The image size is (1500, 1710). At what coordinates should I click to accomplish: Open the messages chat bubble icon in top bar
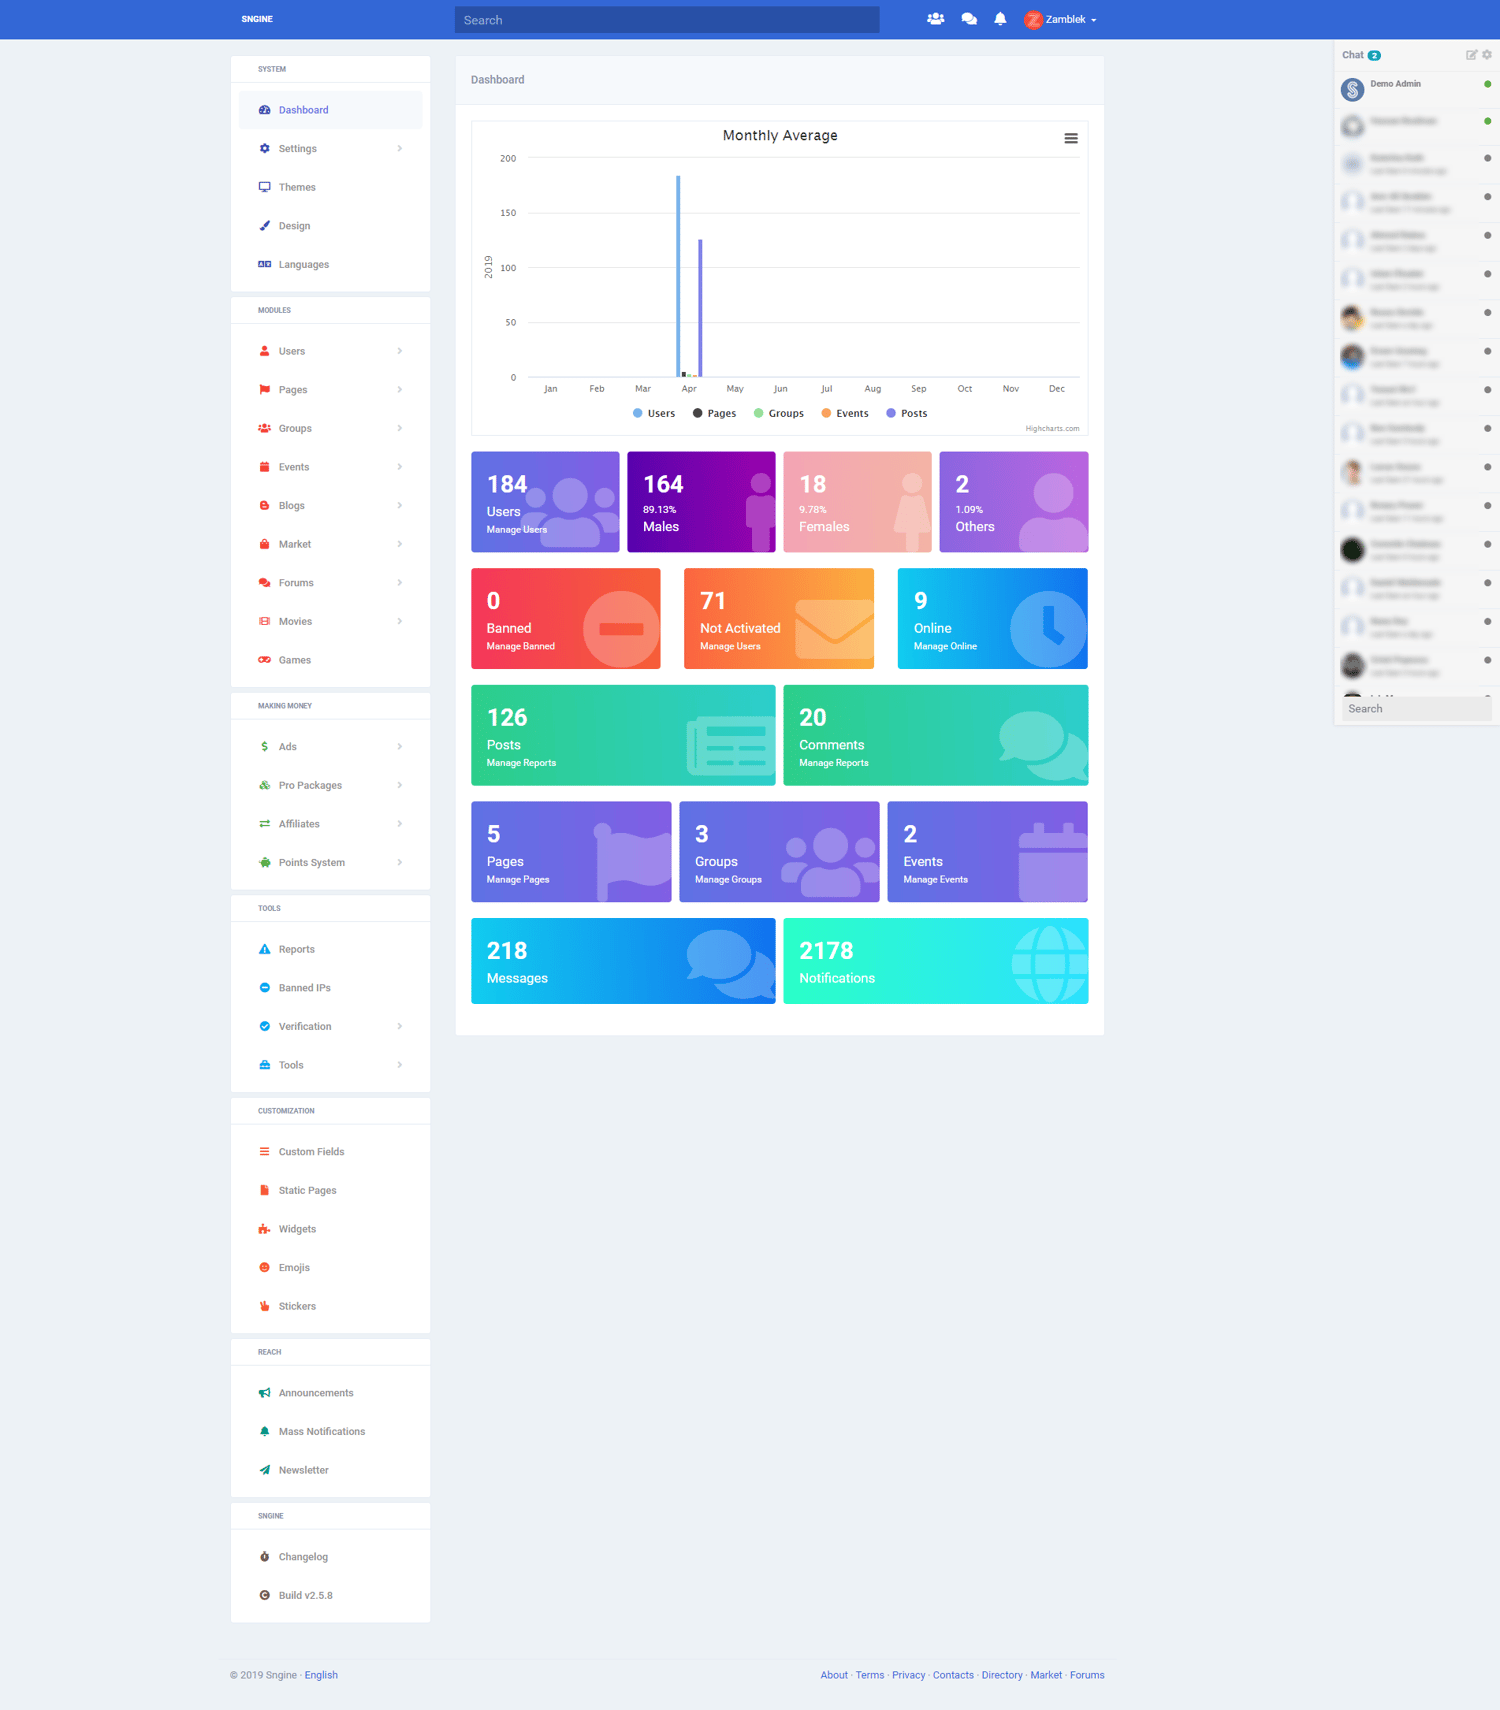click(969, 19)
